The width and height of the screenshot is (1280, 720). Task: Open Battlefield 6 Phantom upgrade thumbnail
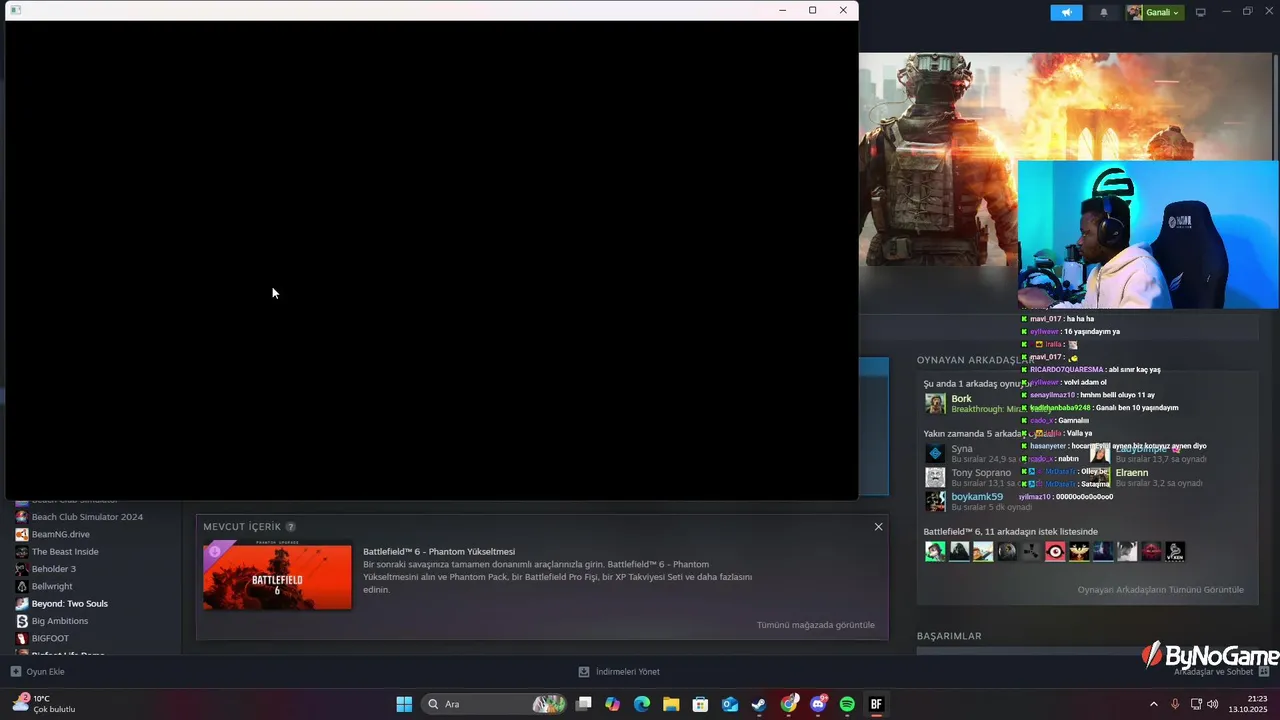click(x=277, y=576)
